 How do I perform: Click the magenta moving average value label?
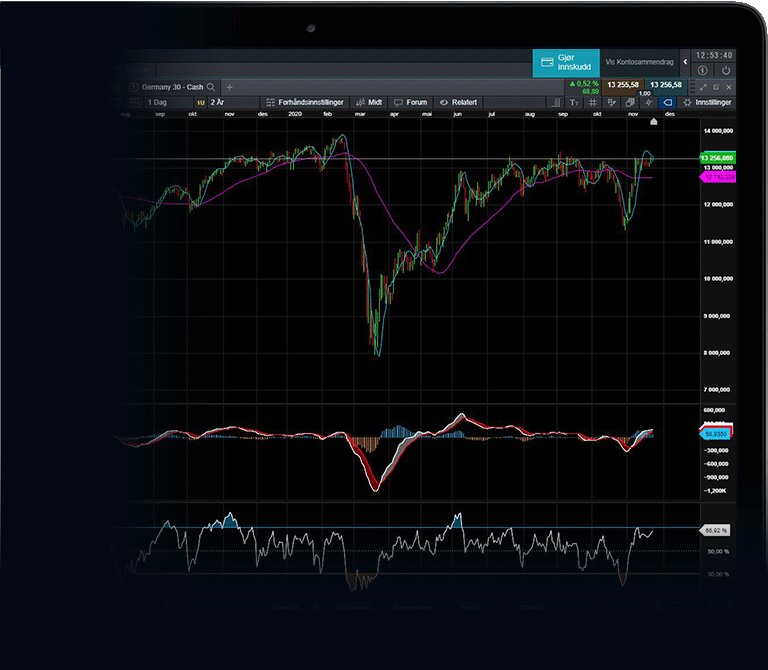click(x=718, y=177)
